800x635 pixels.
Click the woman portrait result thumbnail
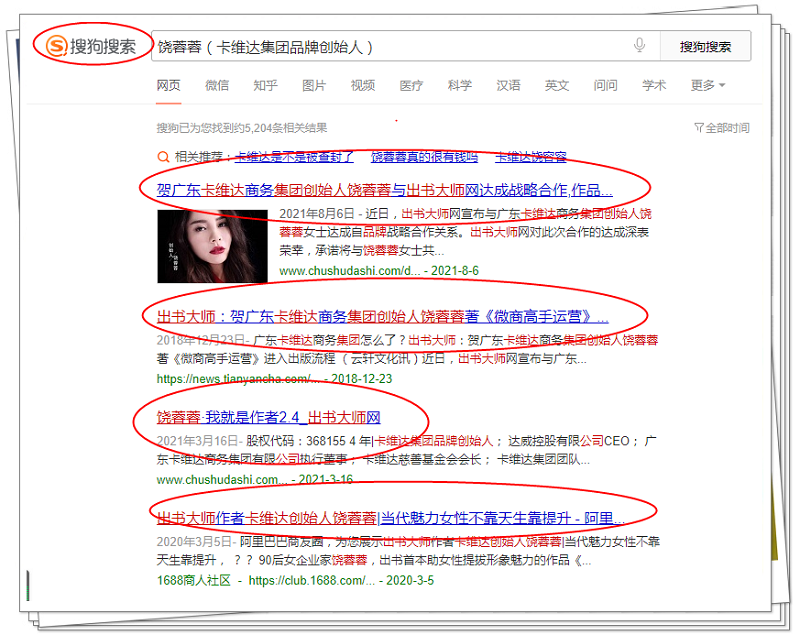(x=212, y=245)
